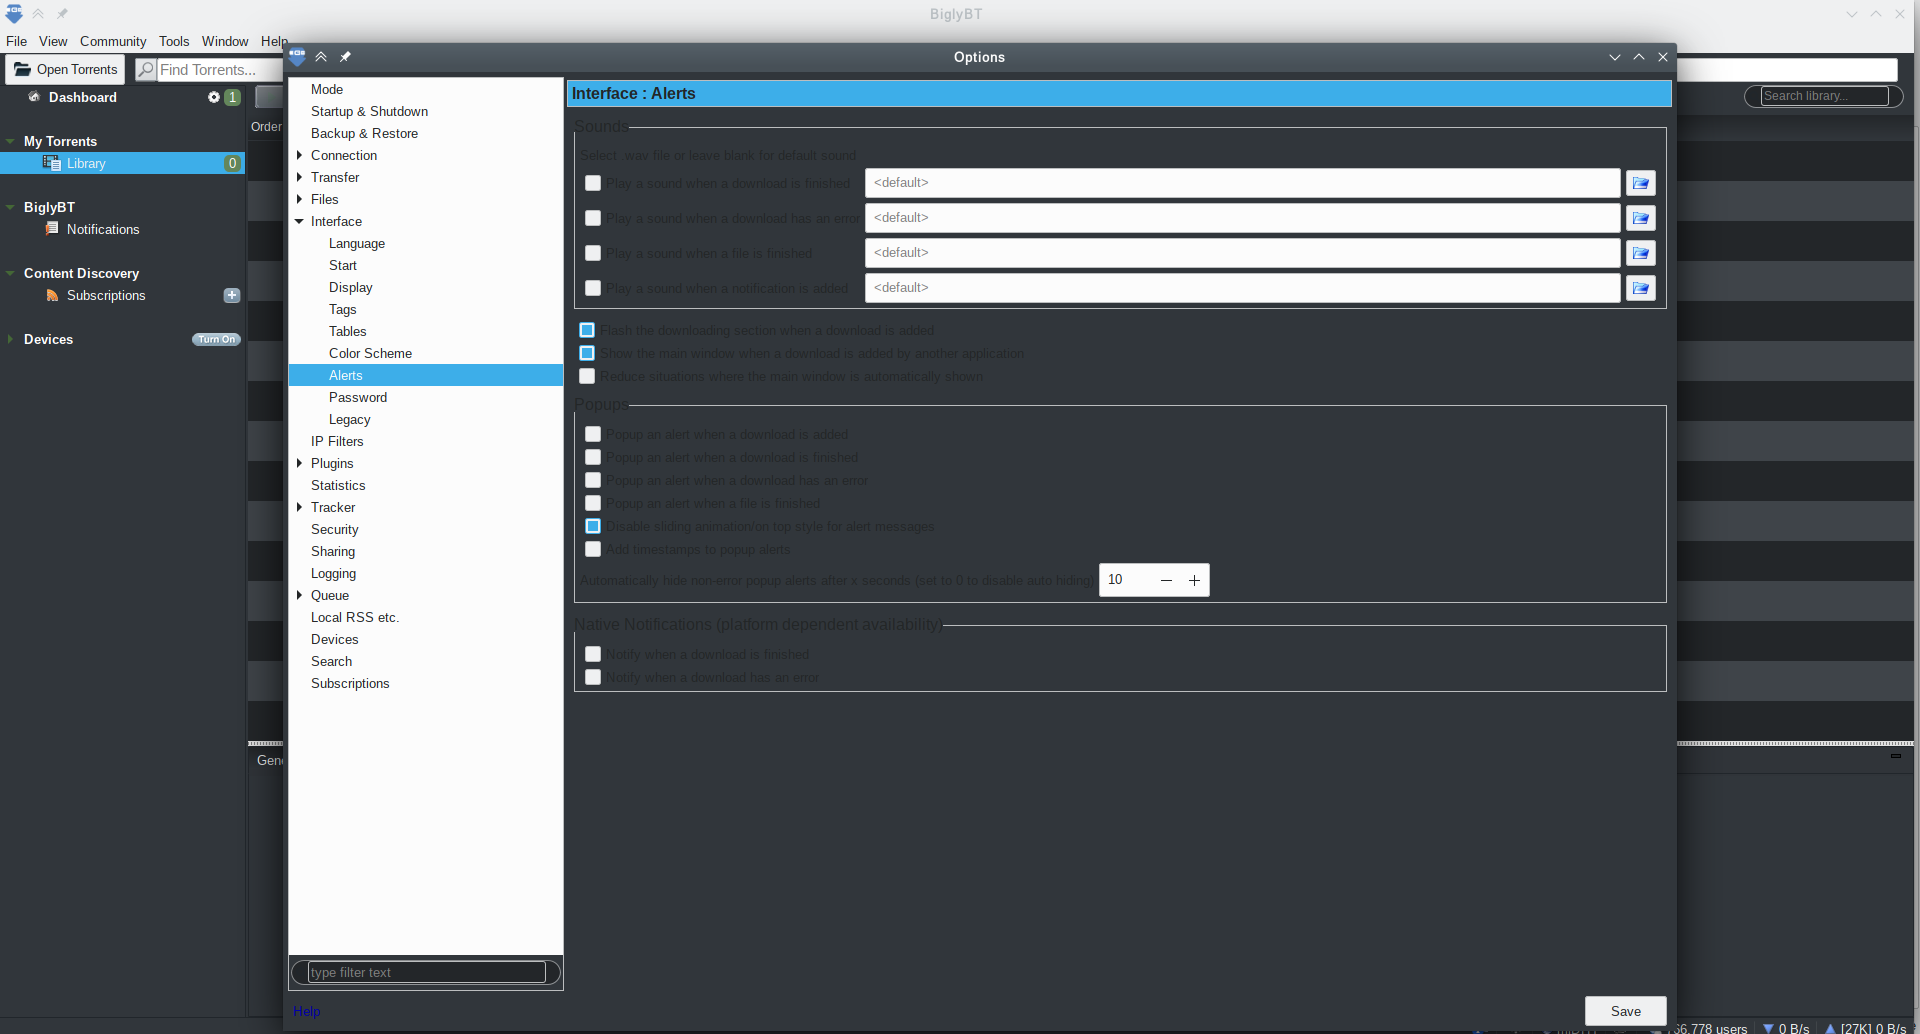This screenshot has width=1920, height=1034.
Task: Click the Dashboard home icon
Action: click(33, 96)
